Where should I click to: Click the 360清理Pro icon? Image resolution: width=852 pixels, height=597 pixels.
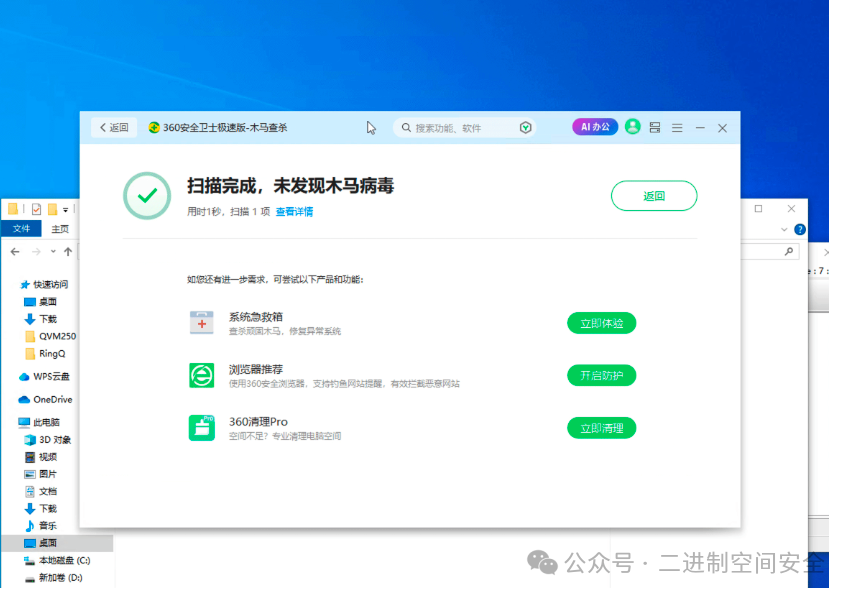click(x=202, y=428)
